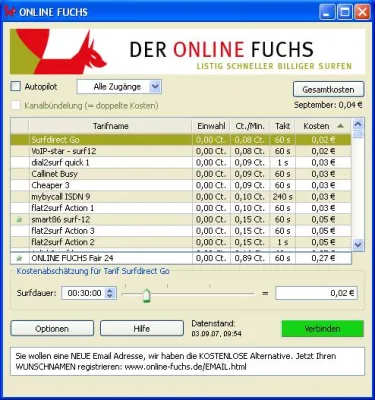Viewport: 375px width, 400px height.
Task: Select the flat2surf Action 1 tariff
Action: point(181,208)
